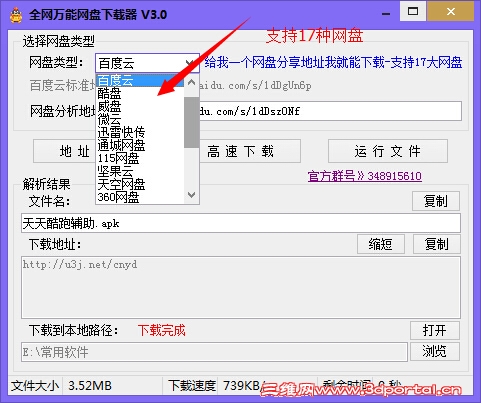
Task: Choose 天空网盘 from the list
Action: coord(140,184)
